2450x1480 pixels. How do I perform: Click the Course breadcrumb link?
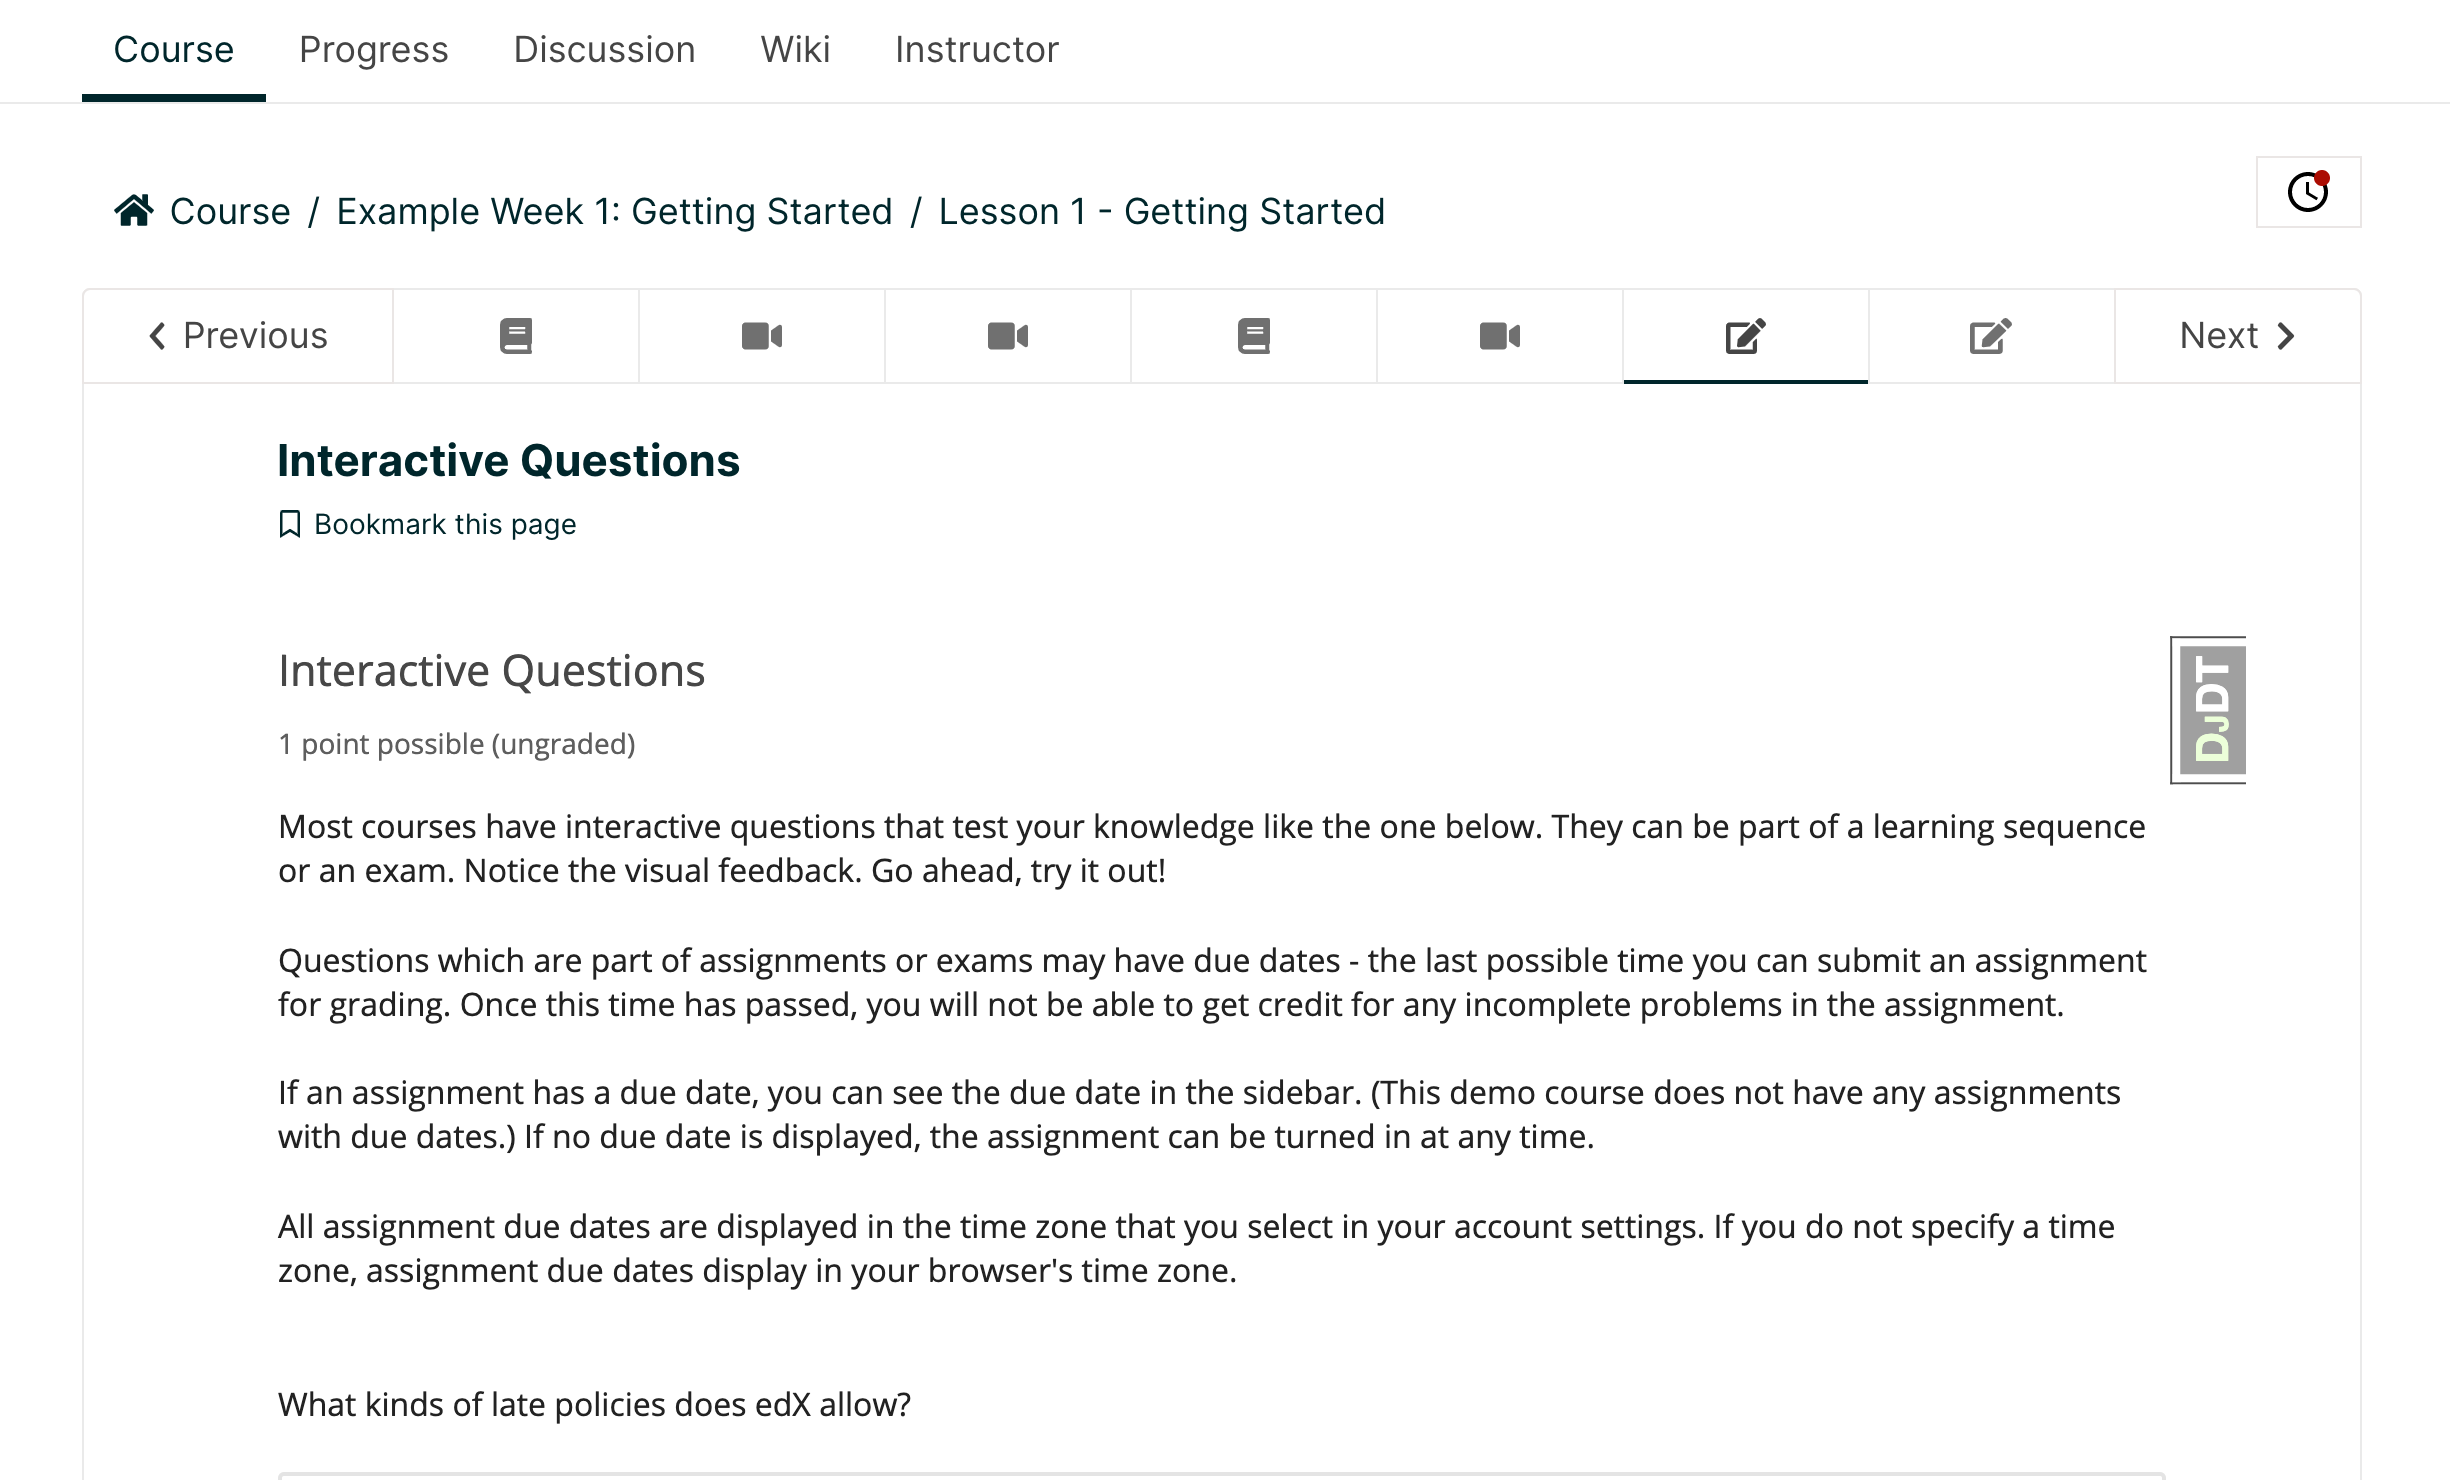[x=230, y=212]
